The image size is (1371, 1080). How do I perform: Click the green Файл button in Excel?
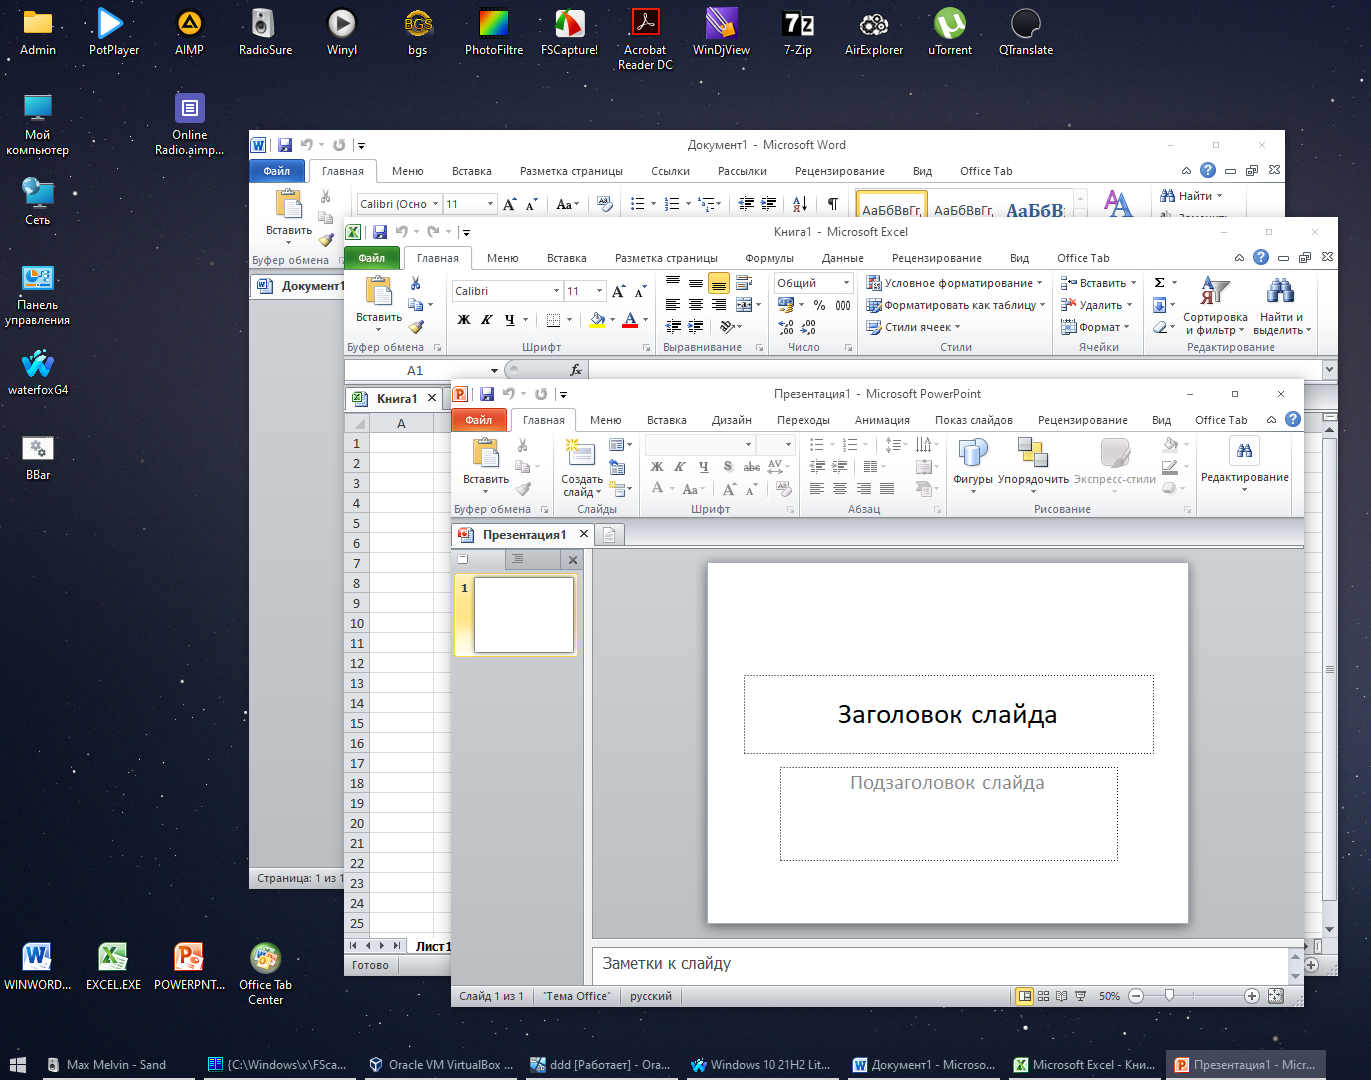pos(372,258)
